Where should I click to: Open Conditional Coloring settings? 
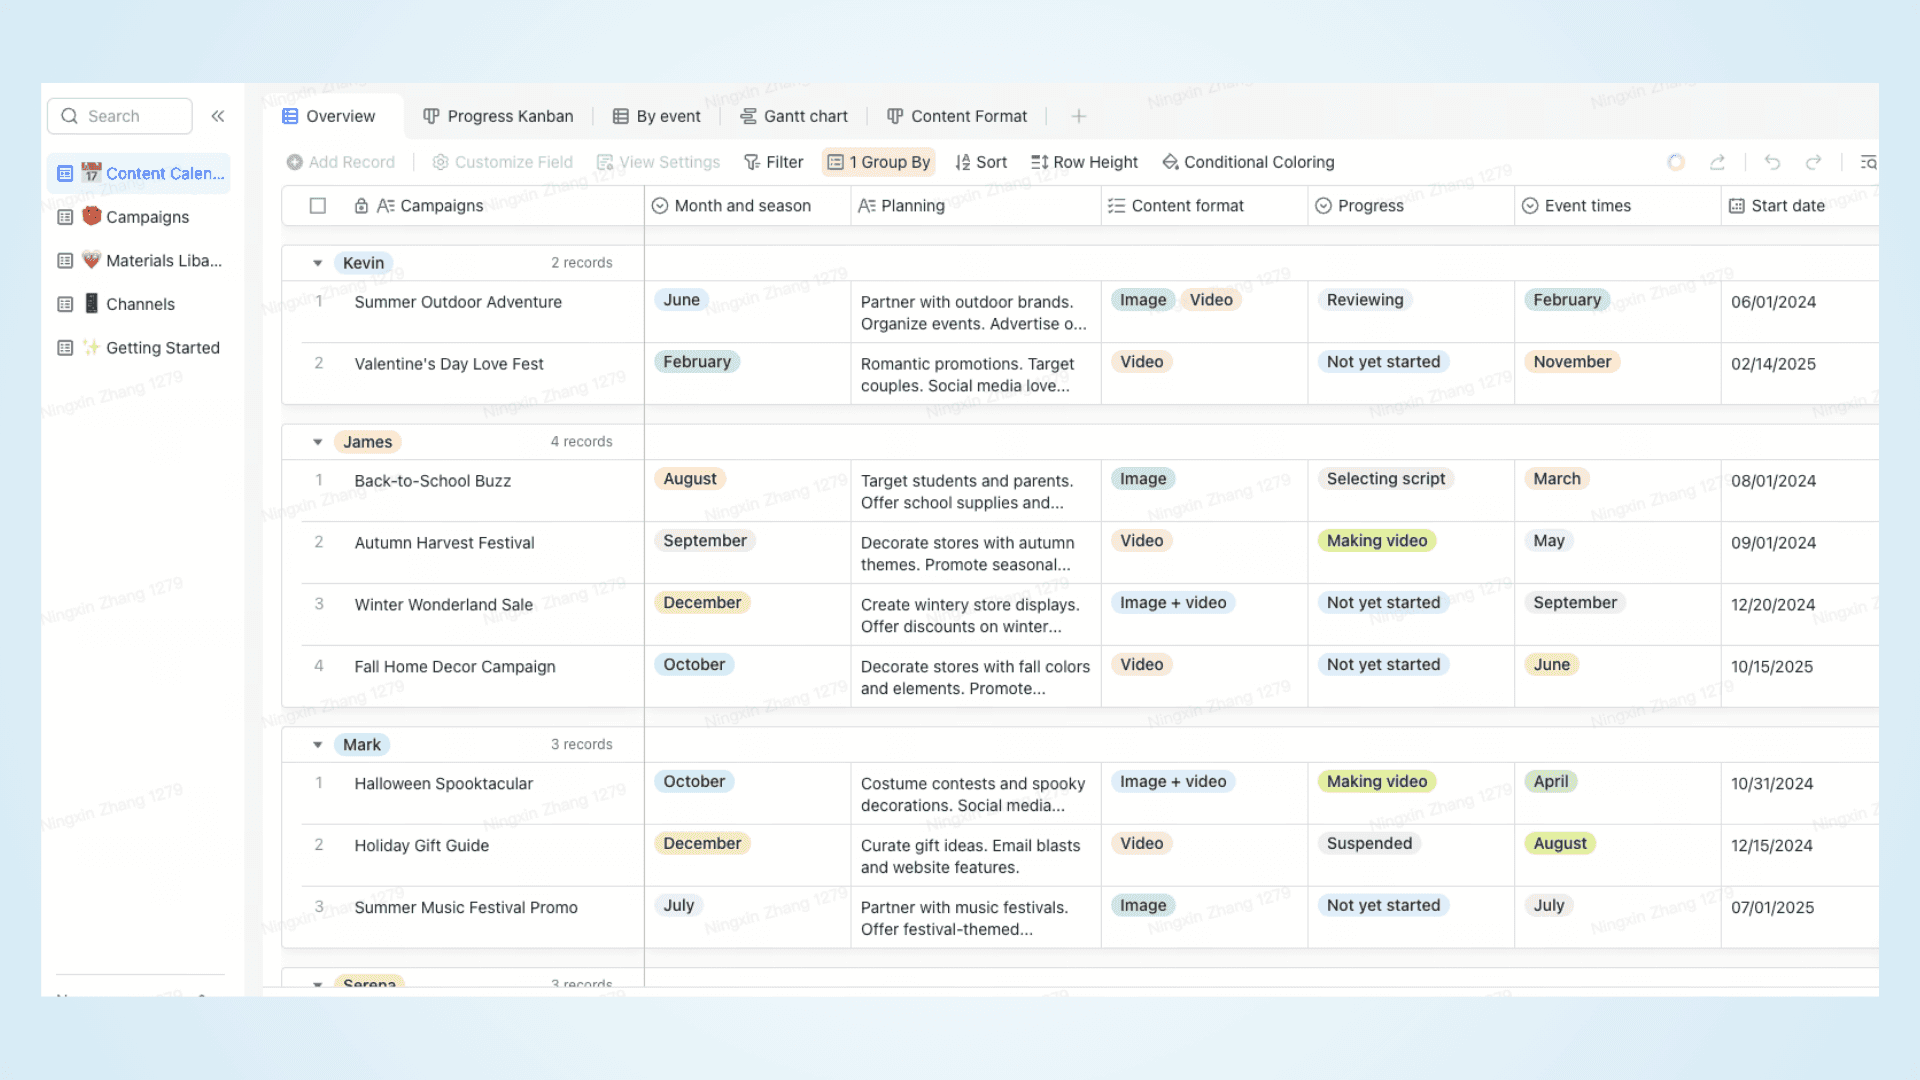click(1248, 162)
